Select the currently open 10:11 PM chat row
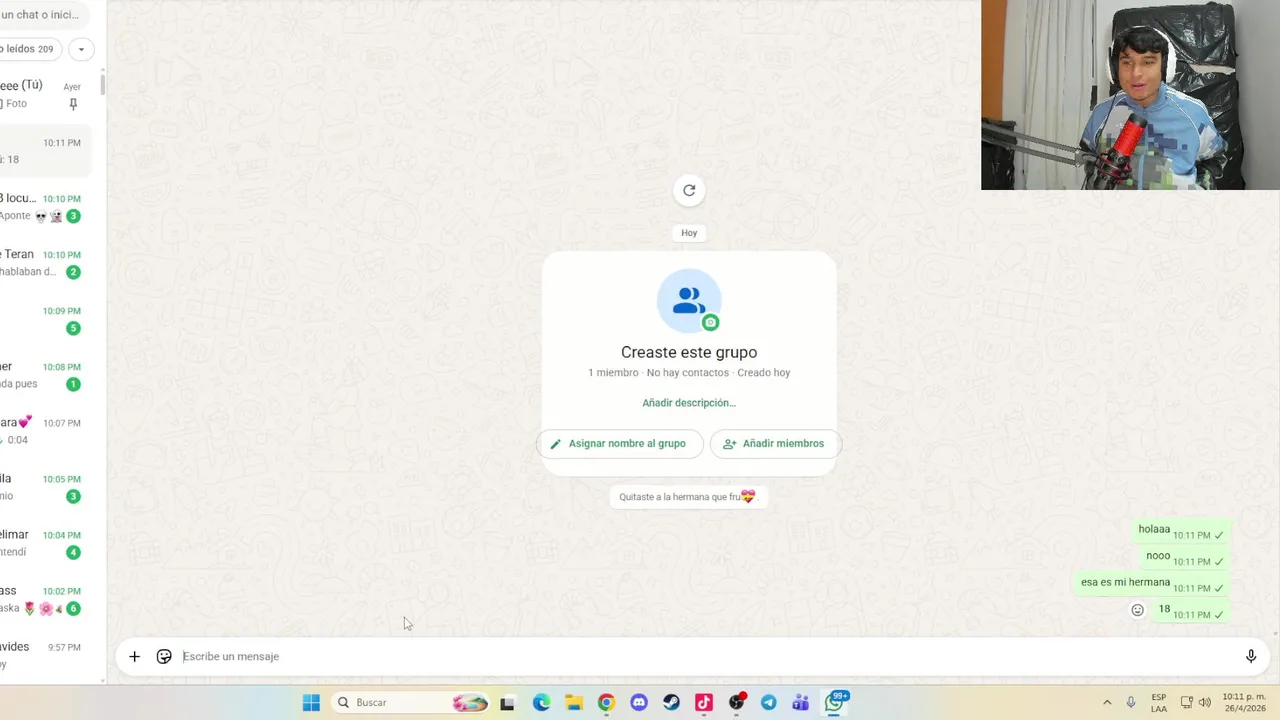This screenshot has height=720, width=1280. (x=46, y=151)
